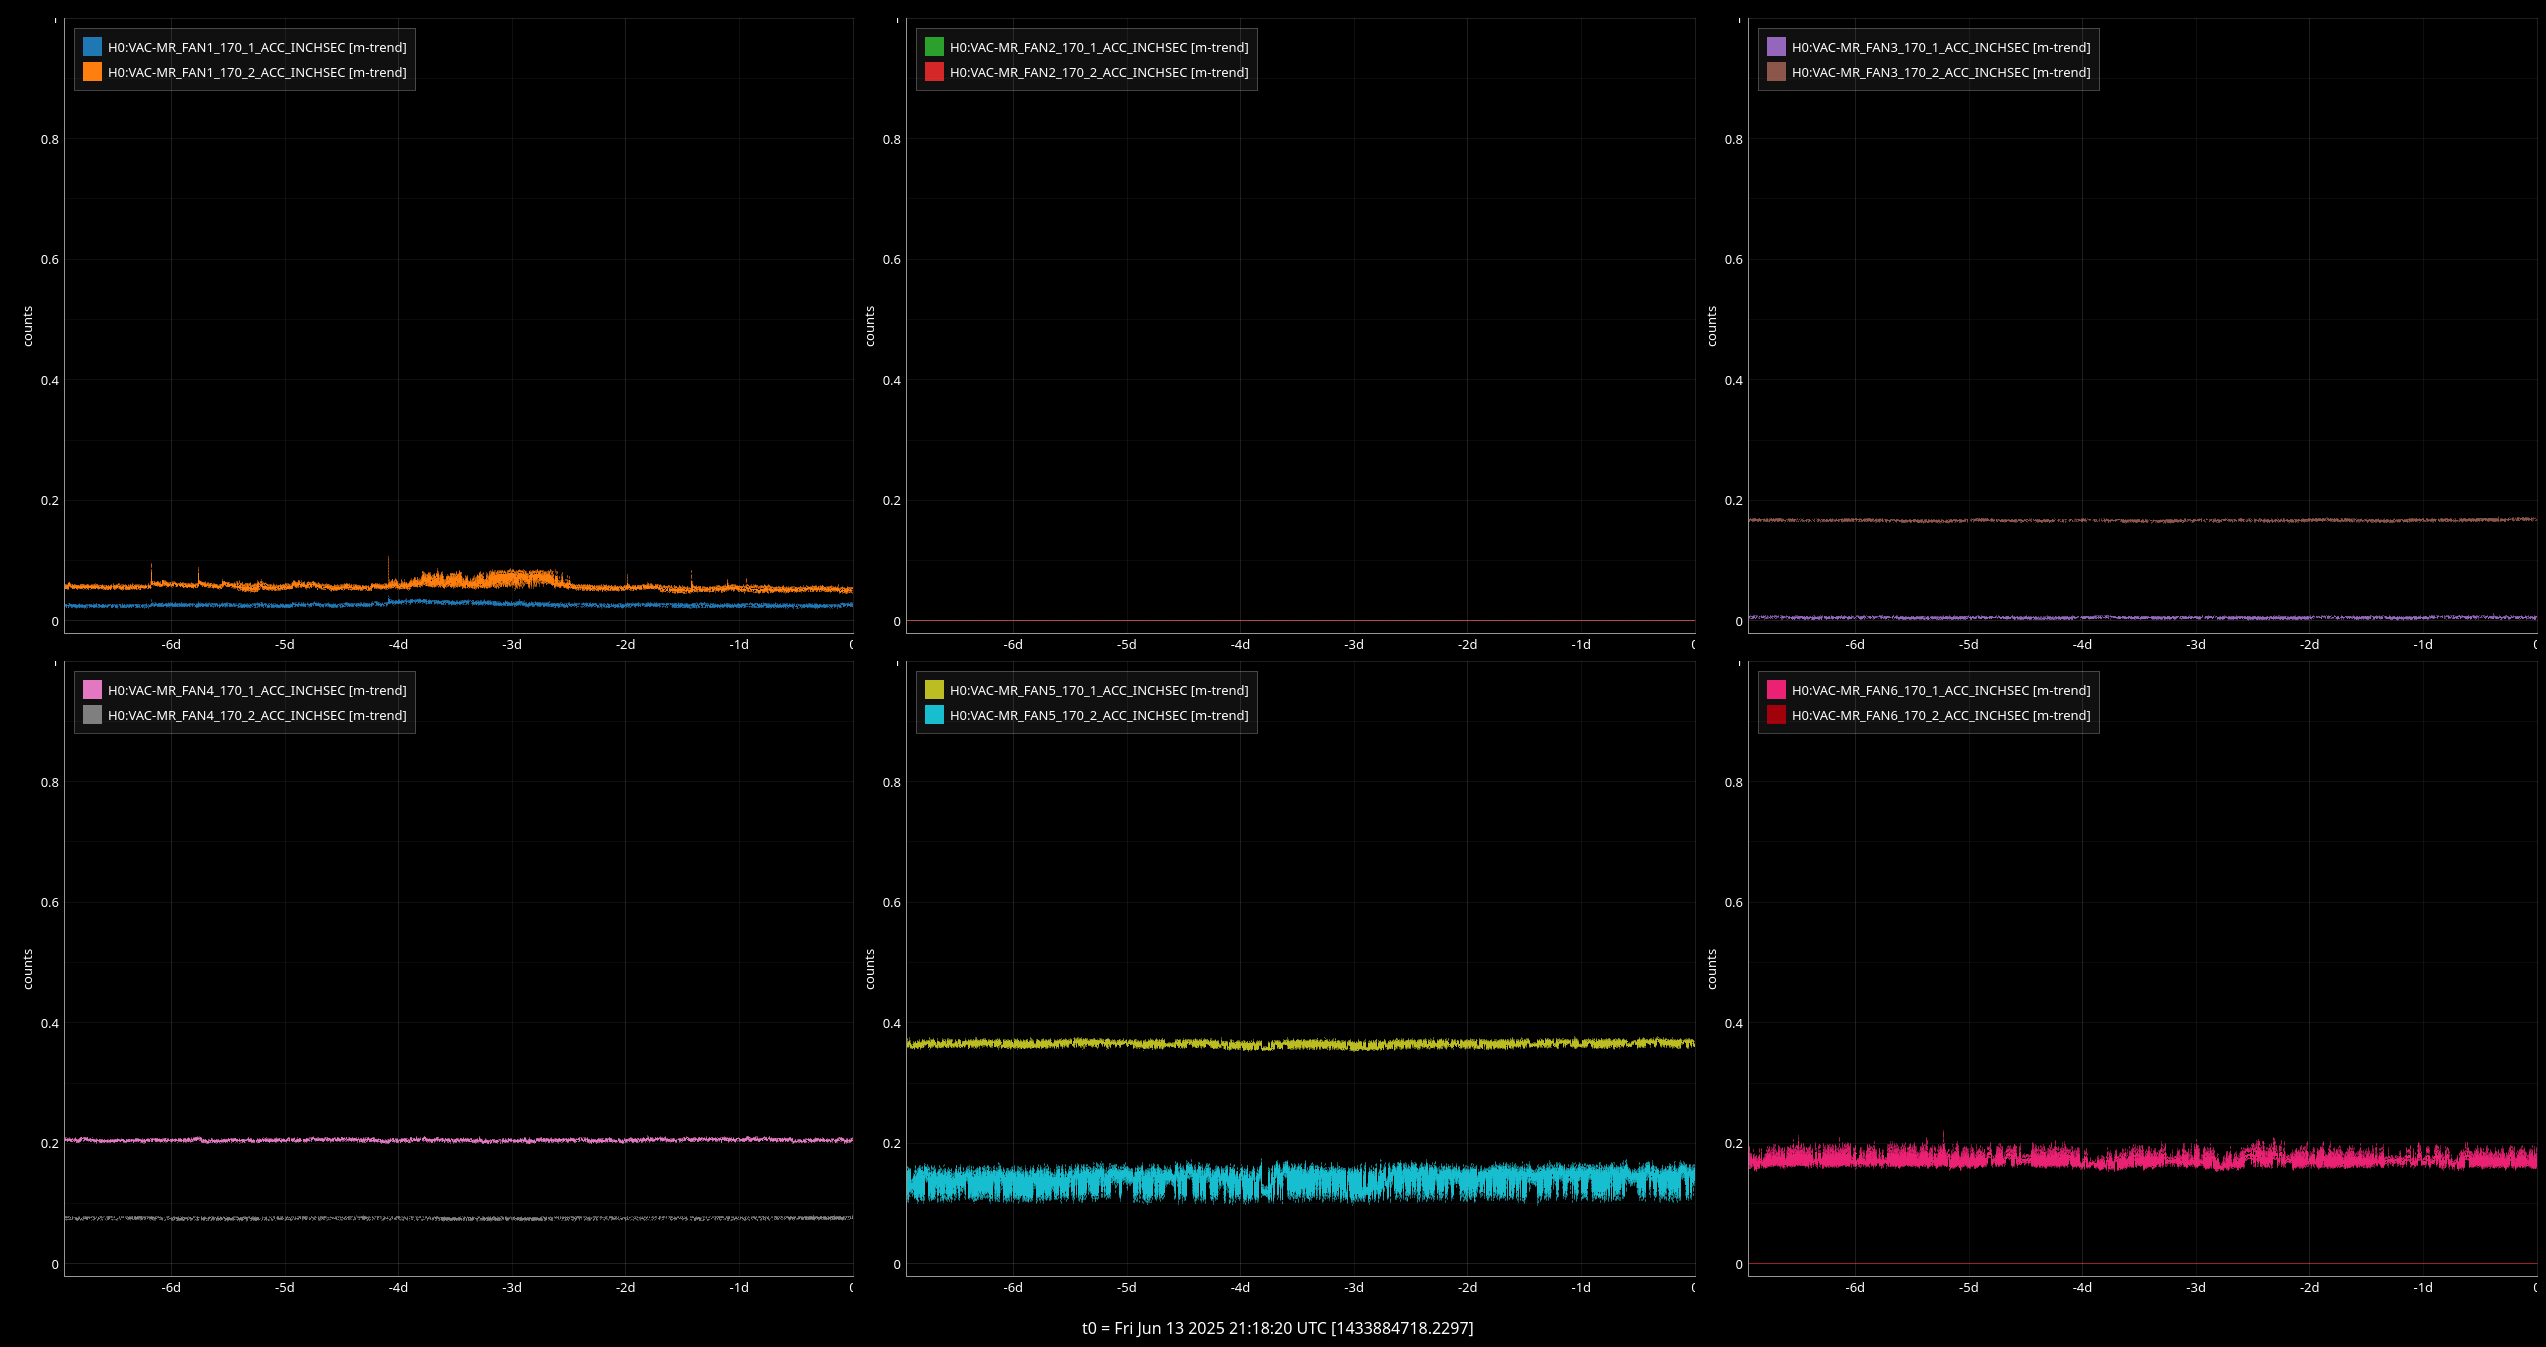The width and height of the screenshot is (2546, 1347).
Task: Click the 0.8 y-axis label in FAN1 plot
Action: tap(50, 140)
